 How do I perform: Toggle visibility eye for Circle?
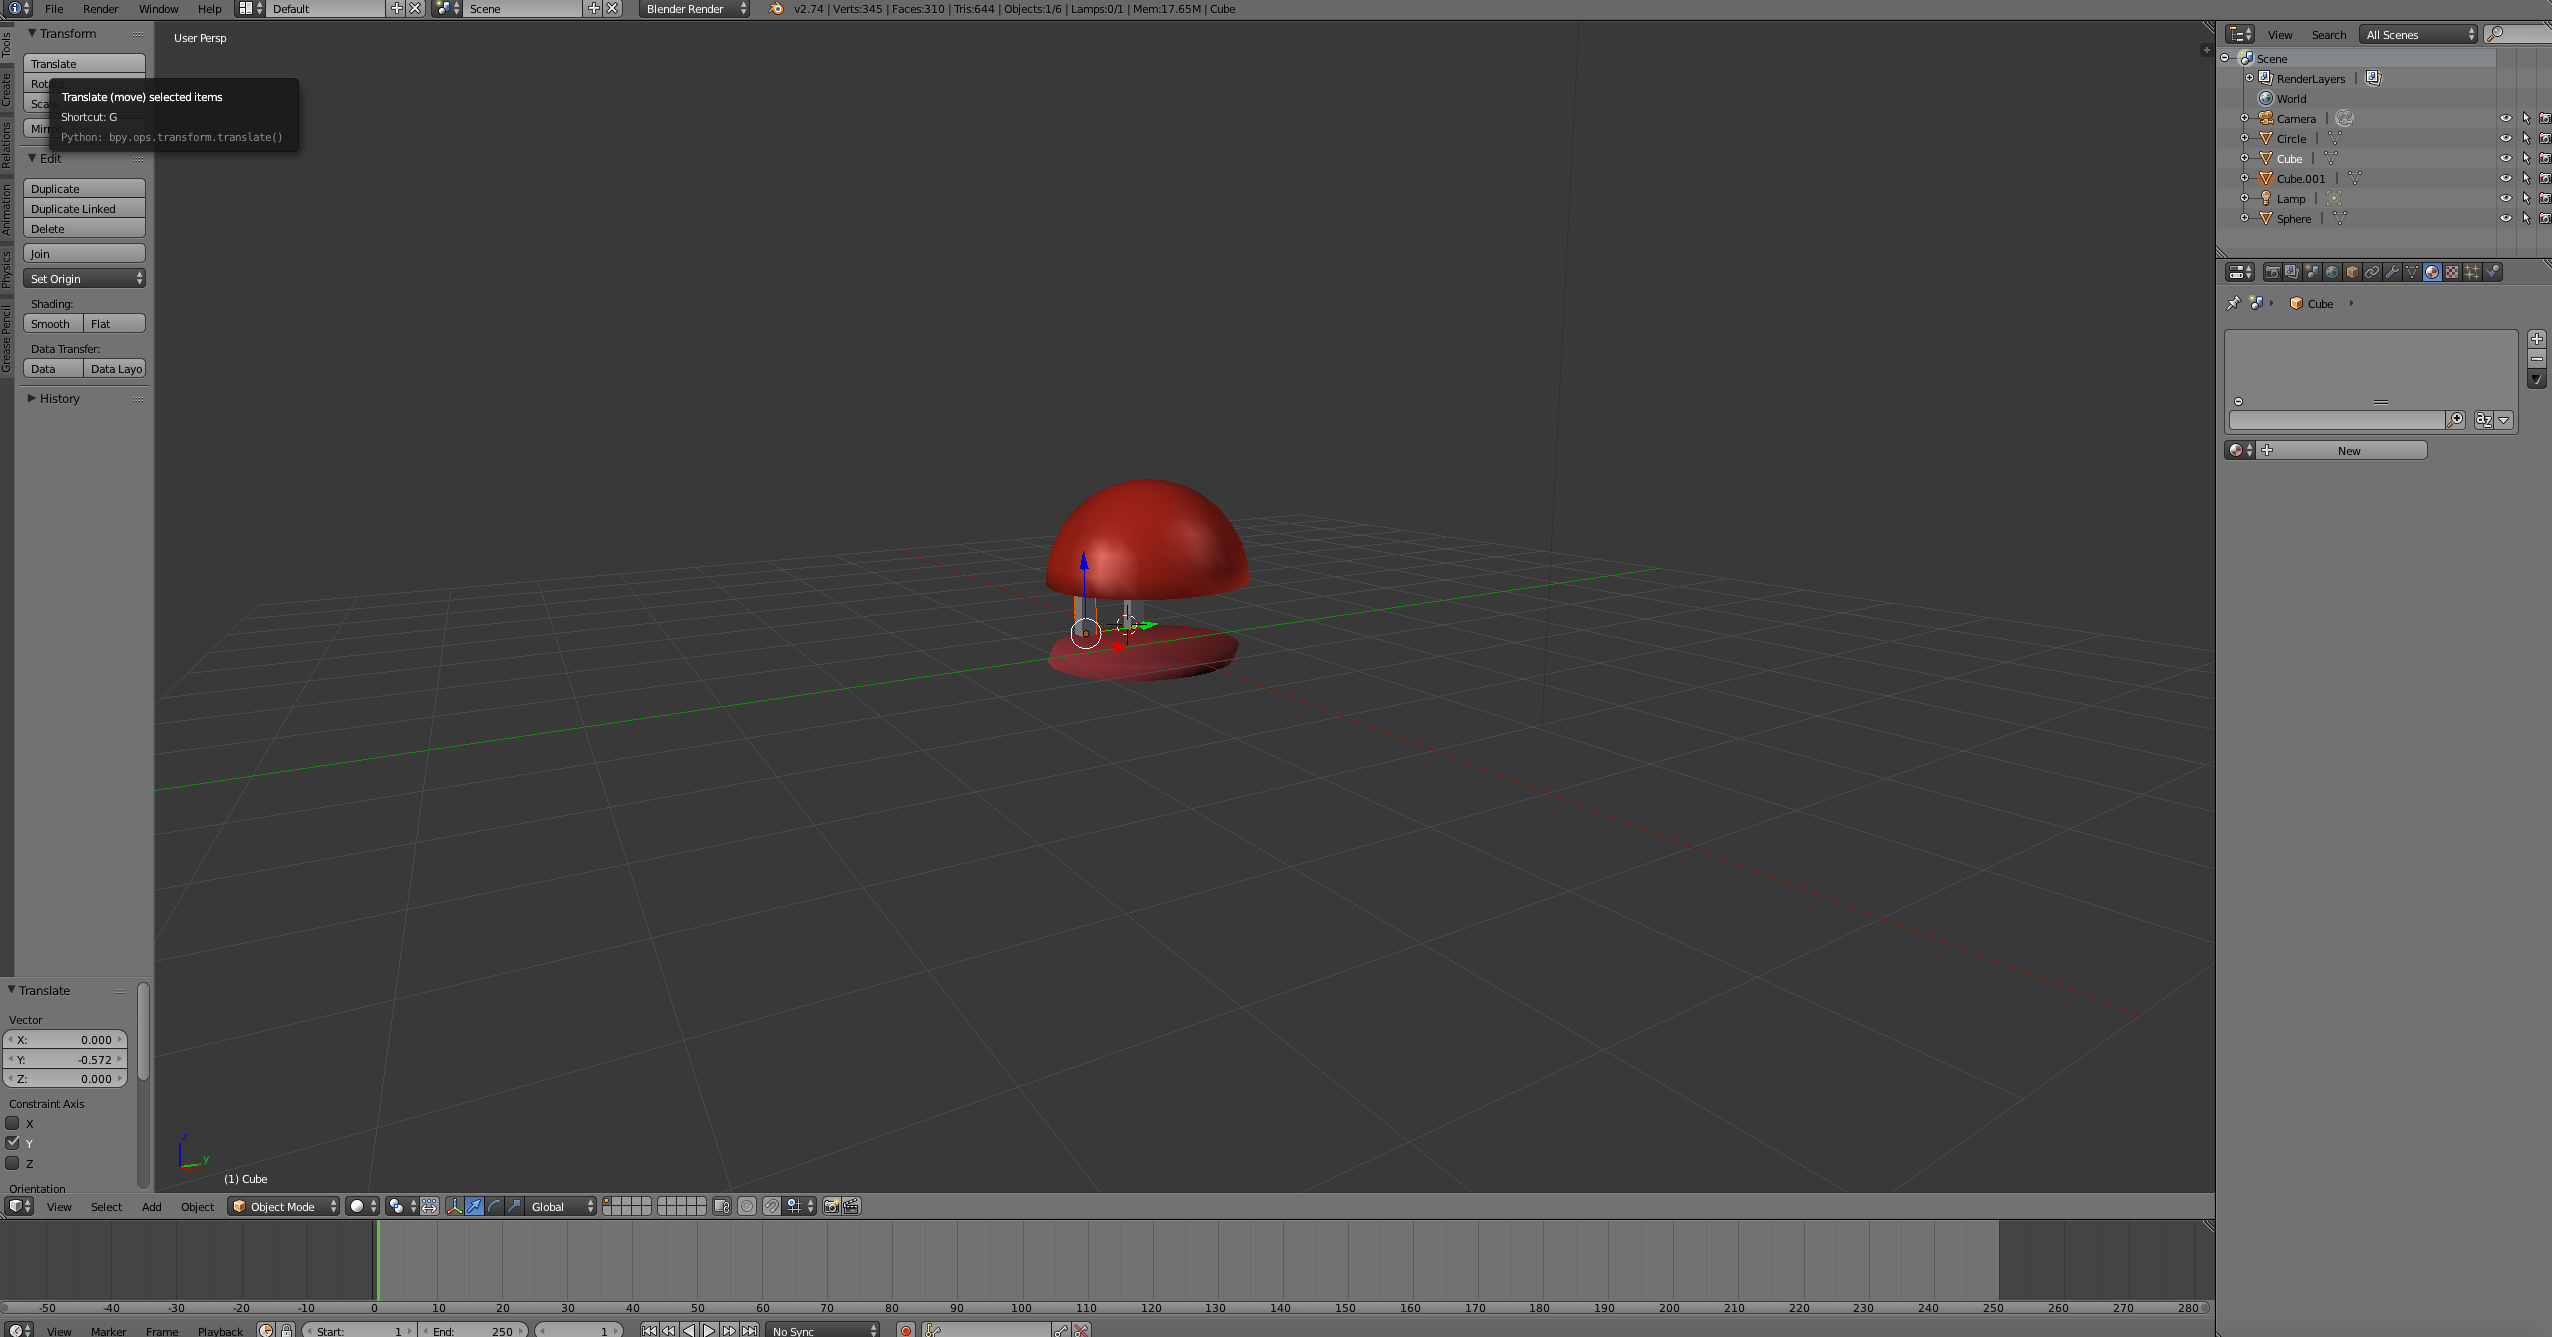pyautogui.click(x=2506, y=138)
